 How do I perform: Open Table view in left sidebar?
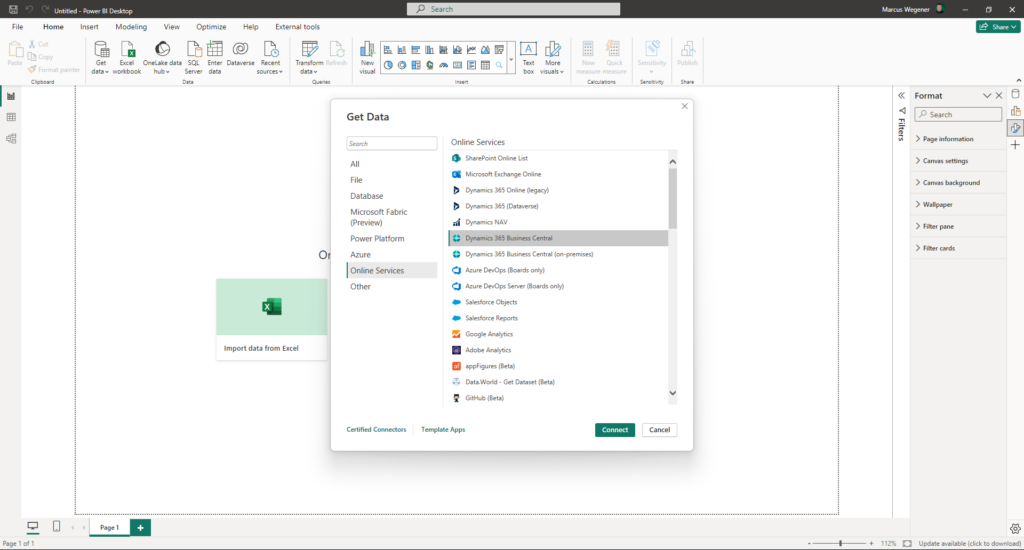(x=11, y=117)
